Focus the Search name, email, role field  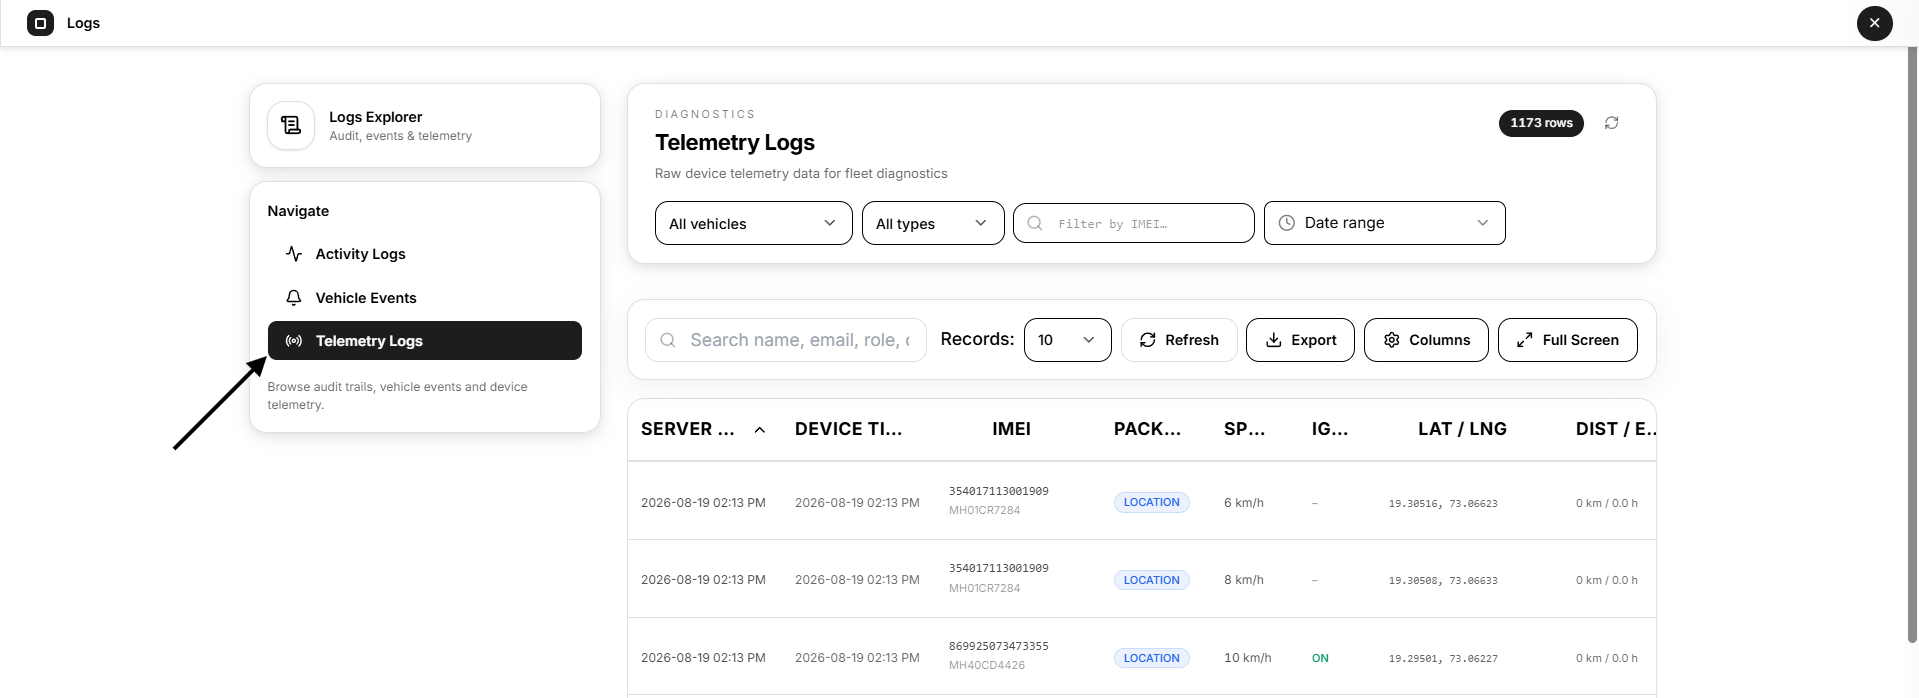(785, 340)
